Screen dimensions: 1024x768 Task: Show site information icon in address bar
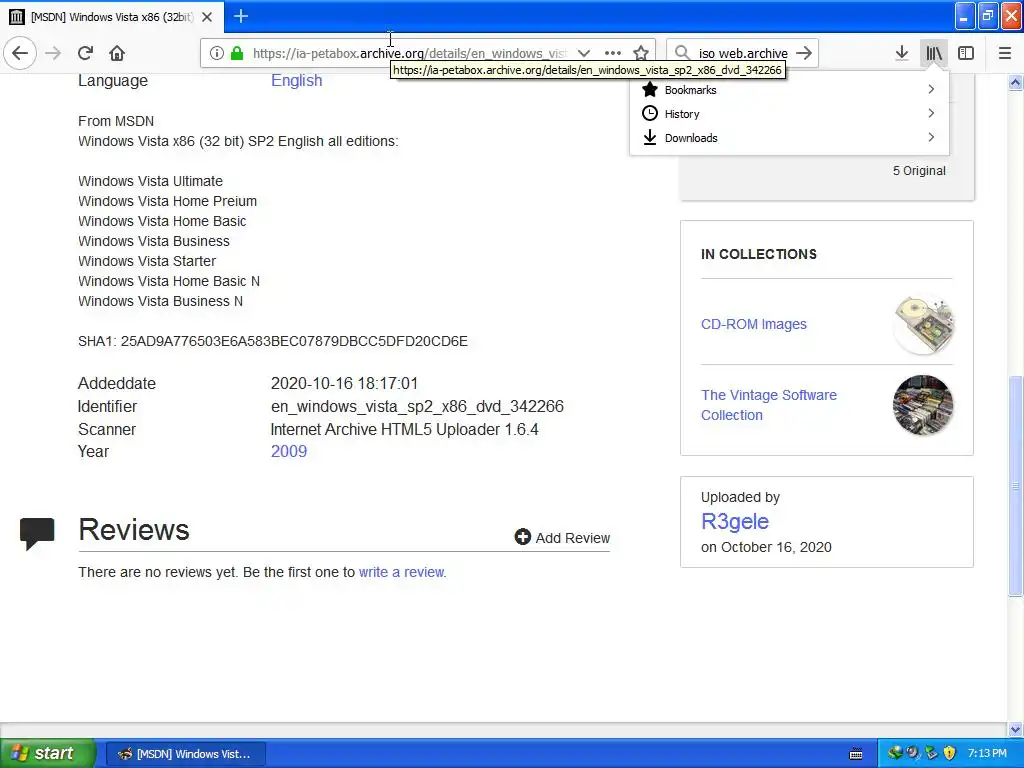click(216, 53)
